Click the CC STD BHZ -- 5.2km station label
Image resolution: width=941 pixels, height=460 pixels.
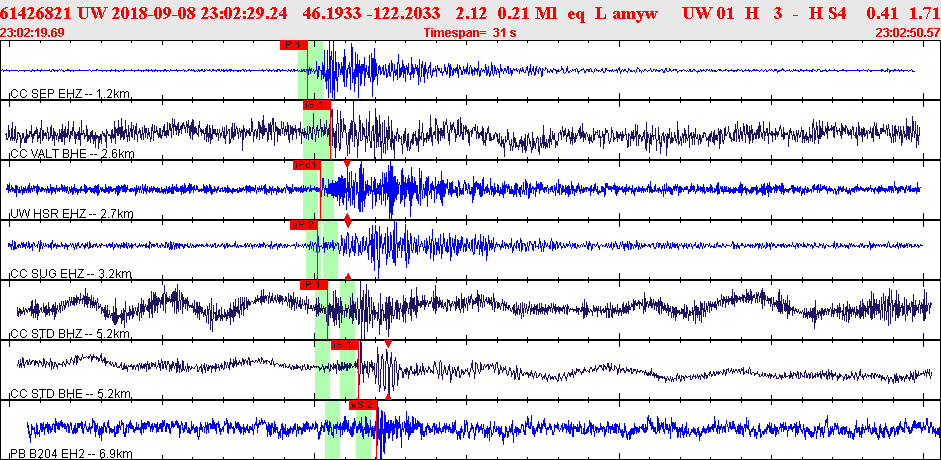point(70,333)
